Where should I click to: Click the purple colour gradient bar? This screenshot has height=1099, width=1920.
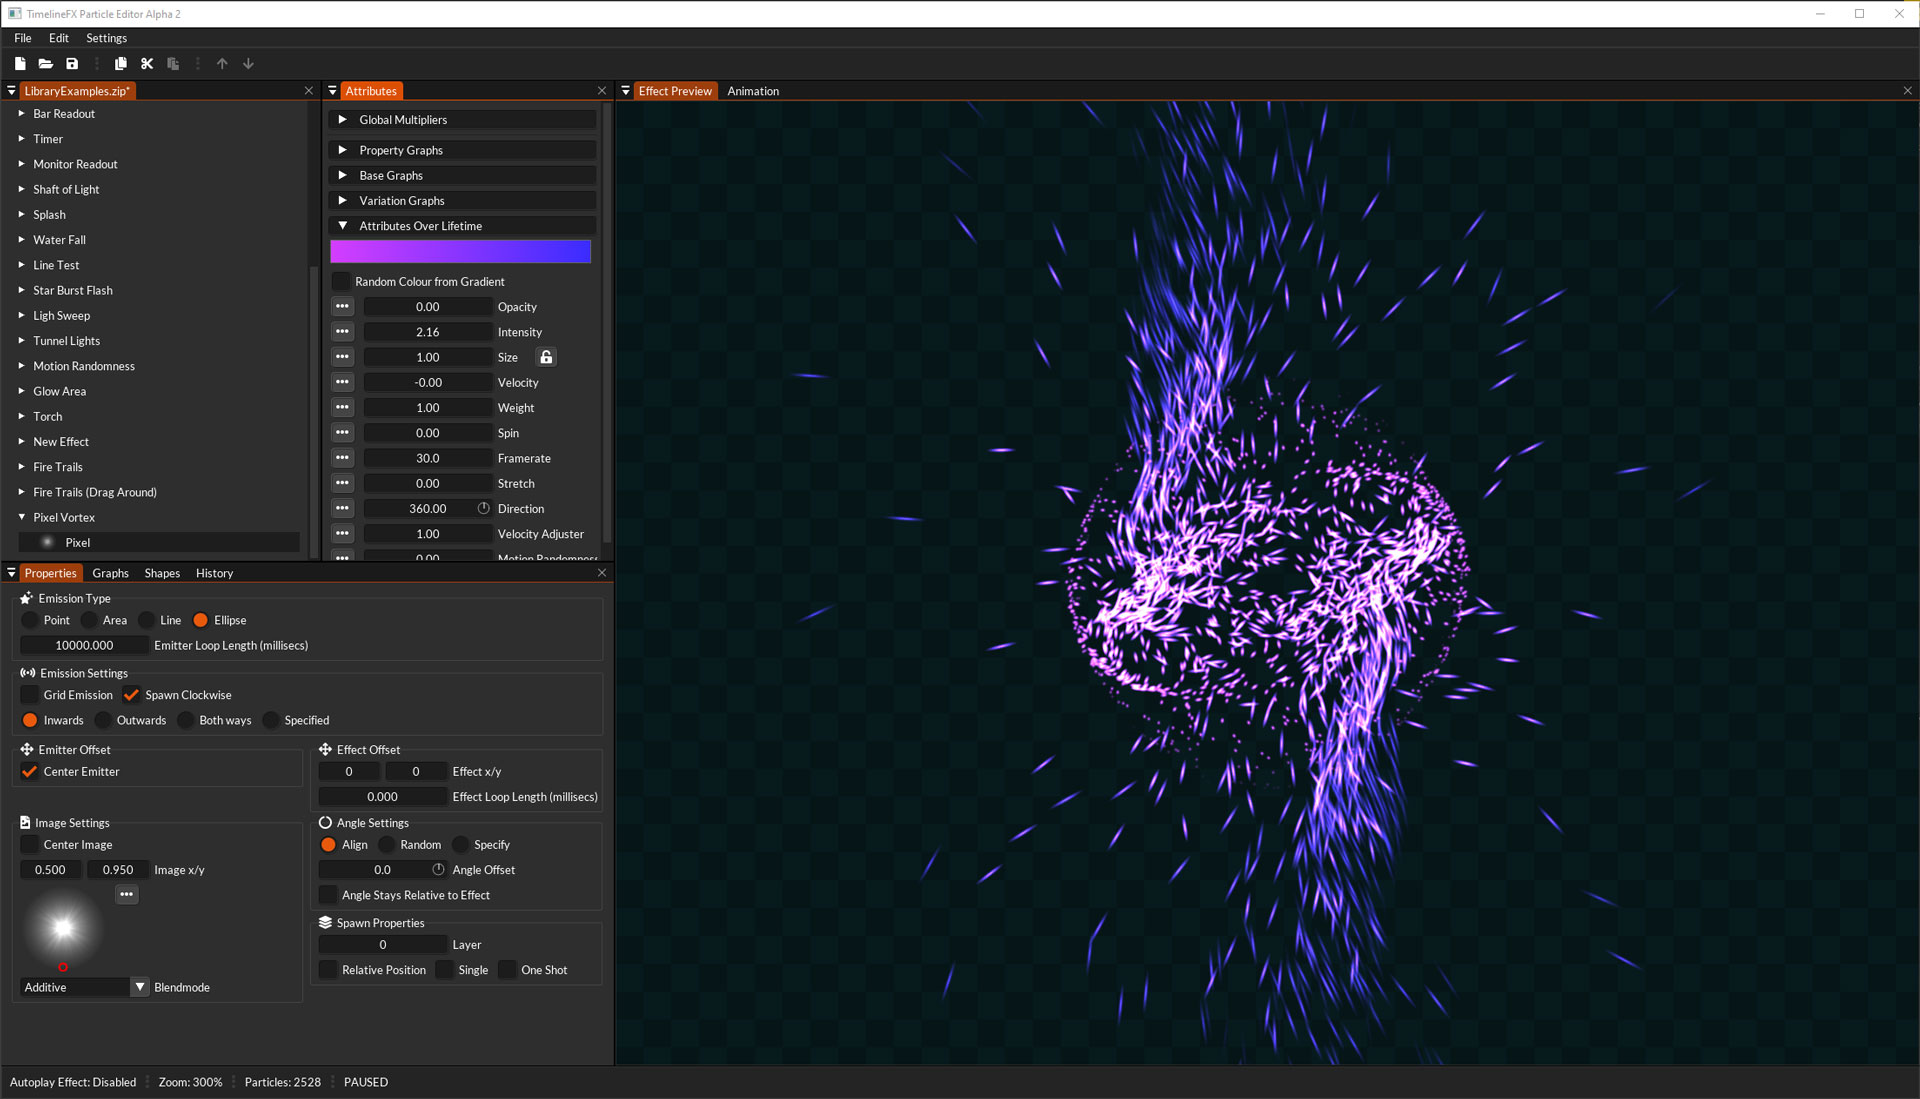pos(461,251)
